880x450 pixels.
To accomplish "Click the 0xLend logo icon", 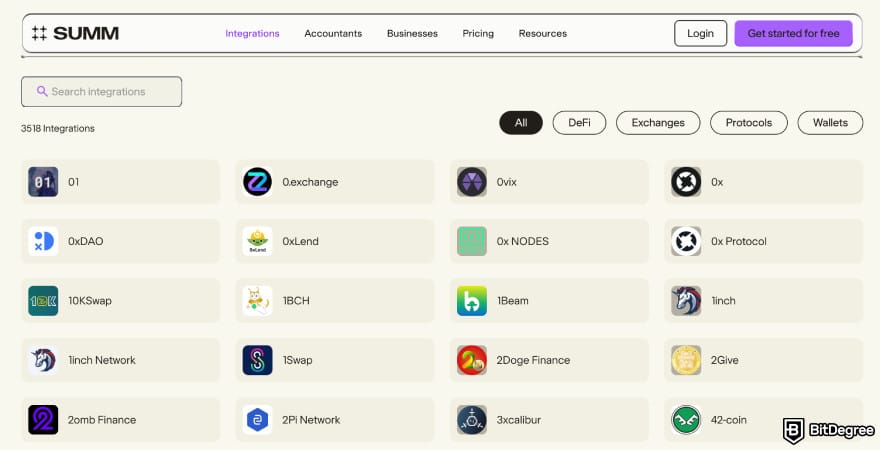I will (x=258, y=241).
